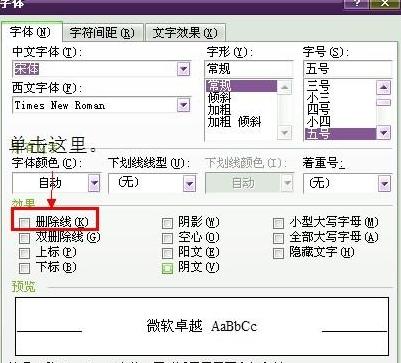This screenshot has width=401, height=363.
Task: Toggle the 上标(P) checkbox
Action: [x=24, y=253]
